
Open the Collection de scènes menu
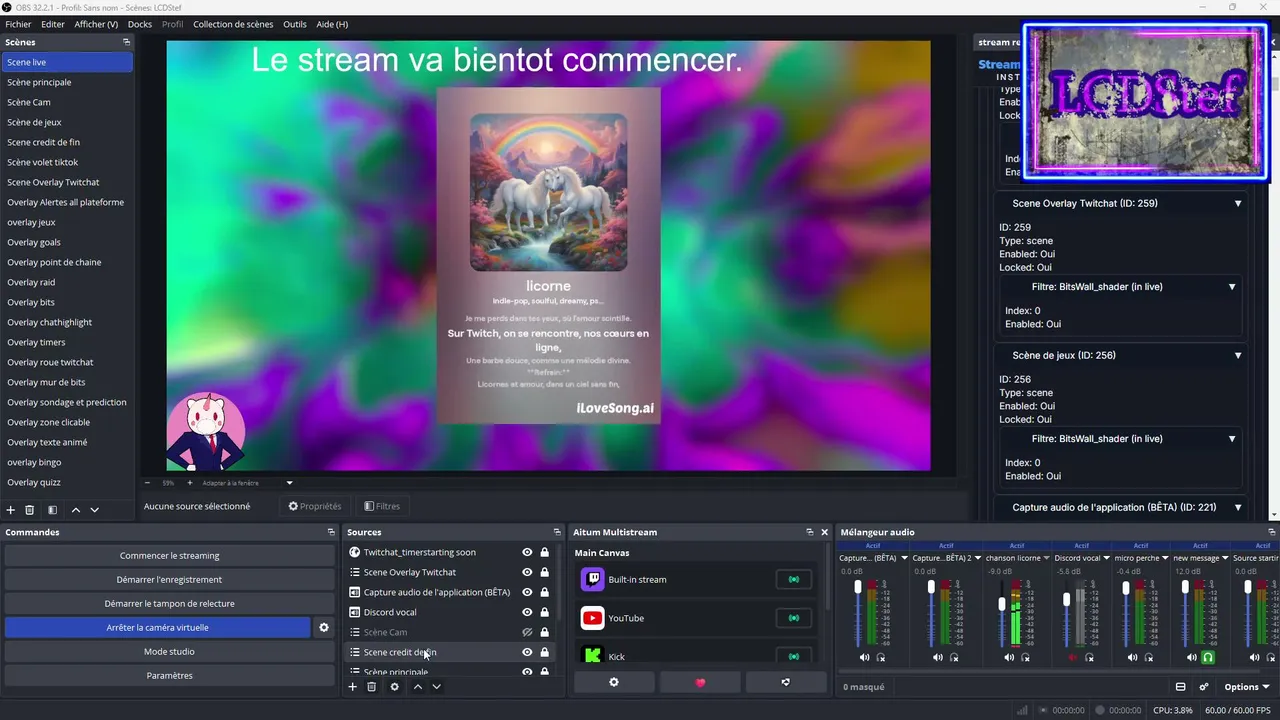(x=233, y=24)
